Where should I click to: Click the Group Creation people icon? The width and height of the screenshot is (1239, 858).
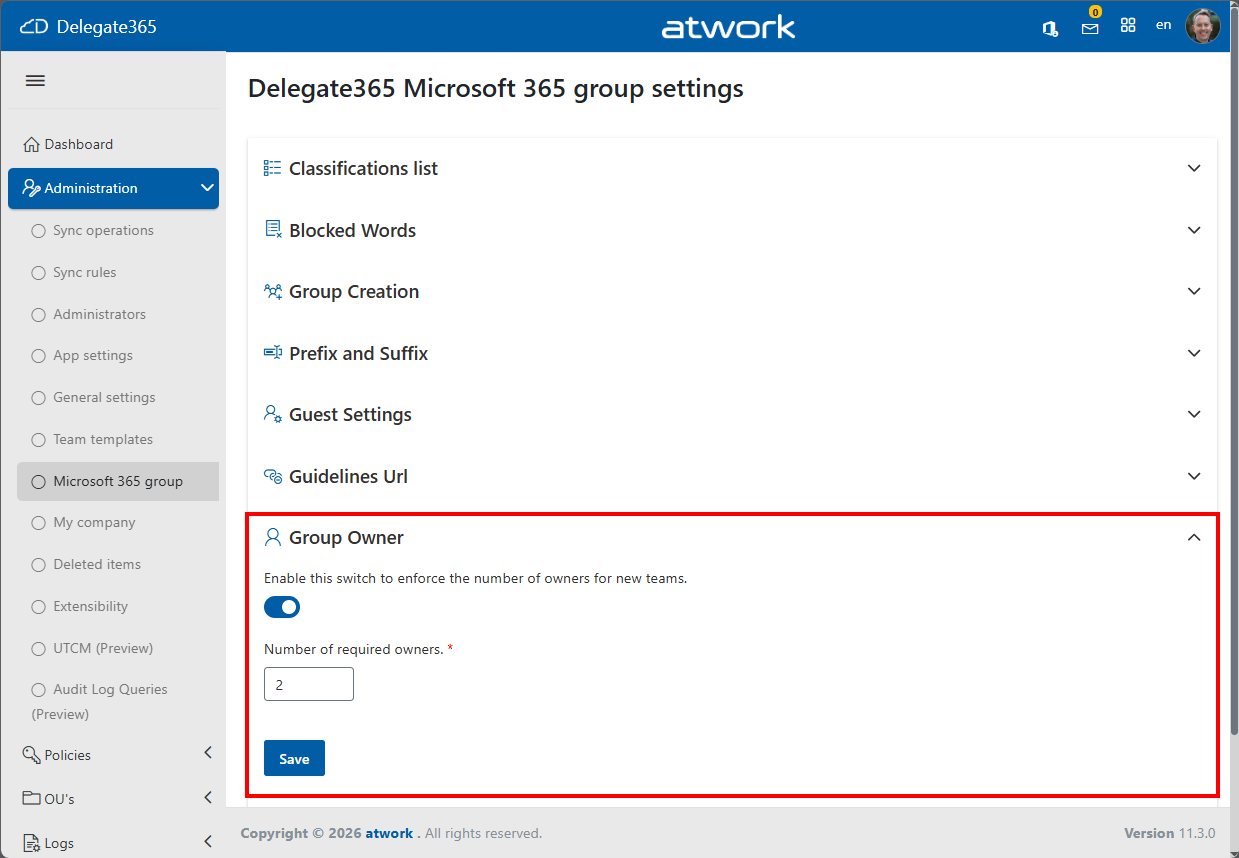272,291
